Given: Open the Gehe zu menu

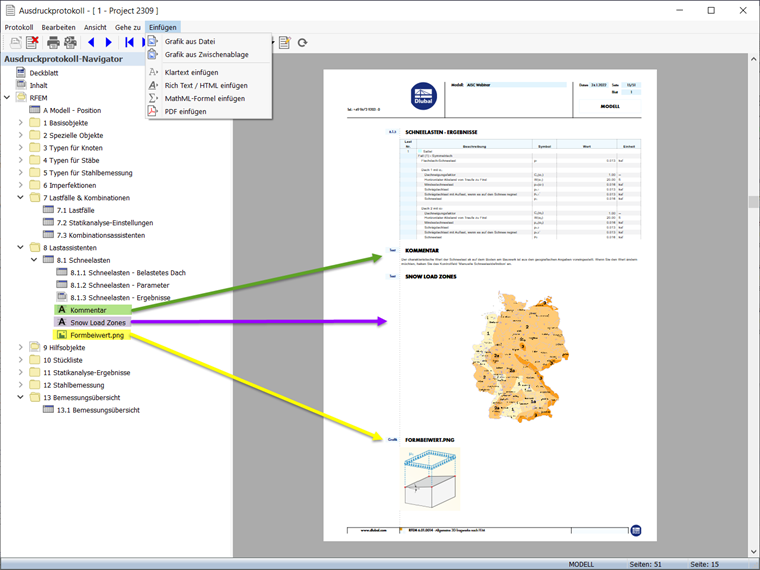Looking at the screenshot, I should (x=127, y=27).
